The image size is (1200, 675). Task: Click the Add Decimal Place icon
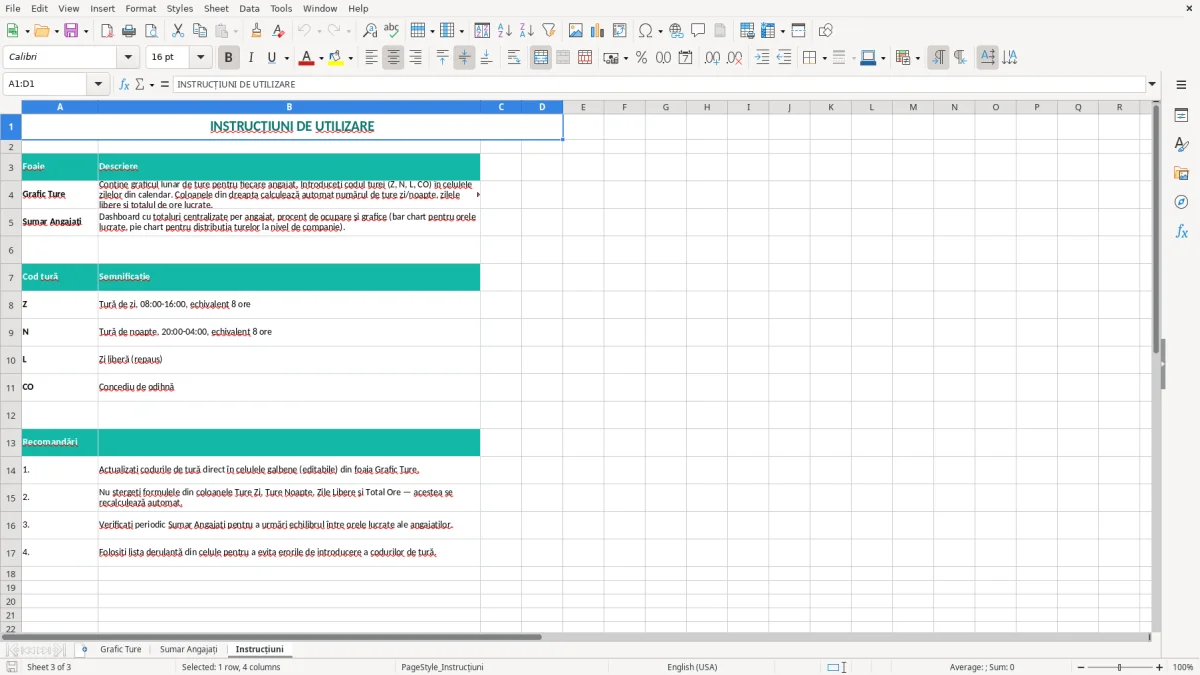tap(712, 58)
